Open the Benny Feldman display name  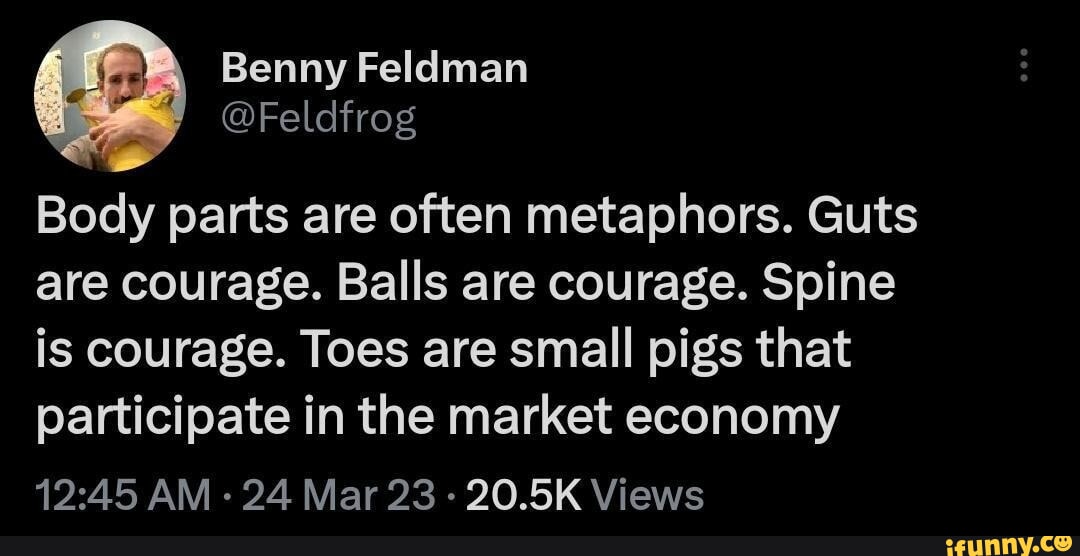(374, 68)
